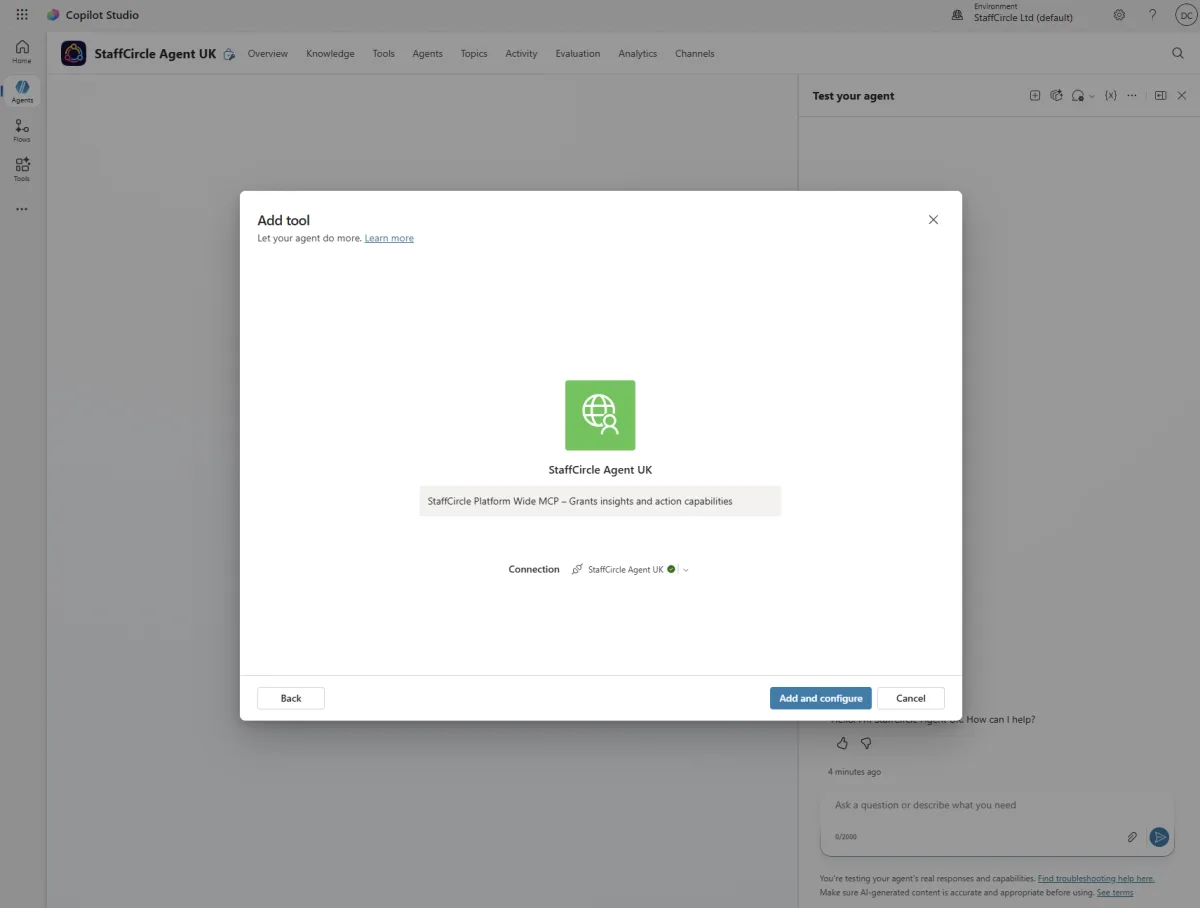Show more sidebar options ellipsis
Screen dimensions: 1200x908
pyautogui.click(x=22, y=209)
